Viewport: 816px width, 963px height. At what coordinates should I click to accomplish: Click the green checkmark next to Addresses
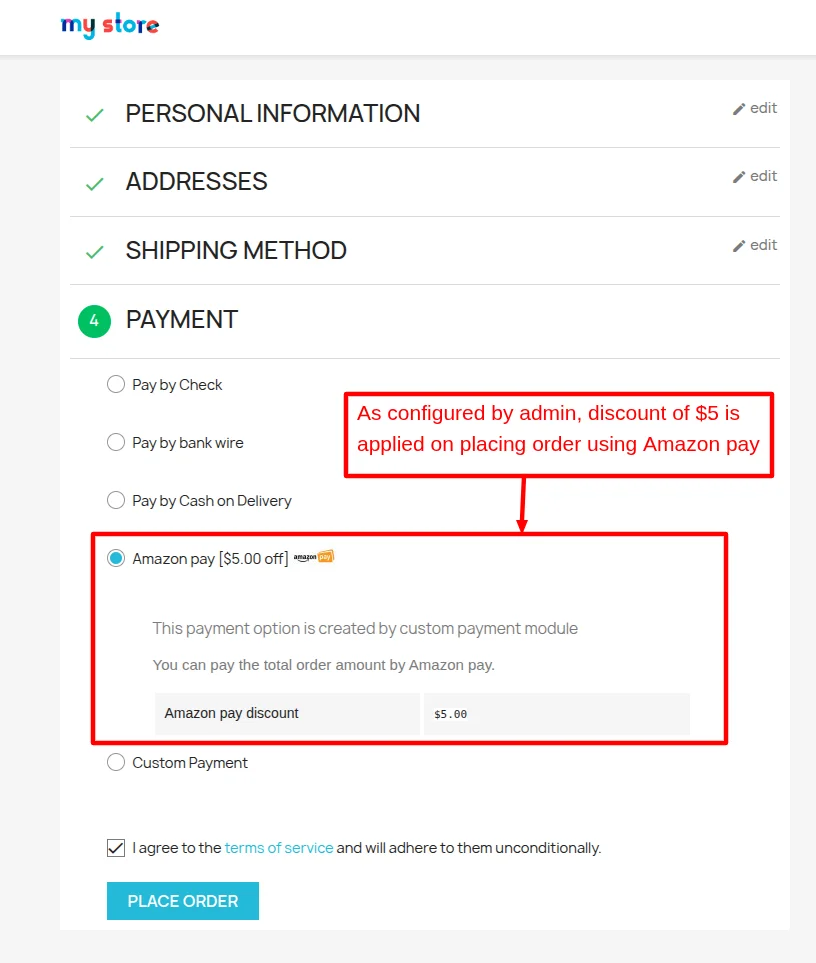(95, 184)
